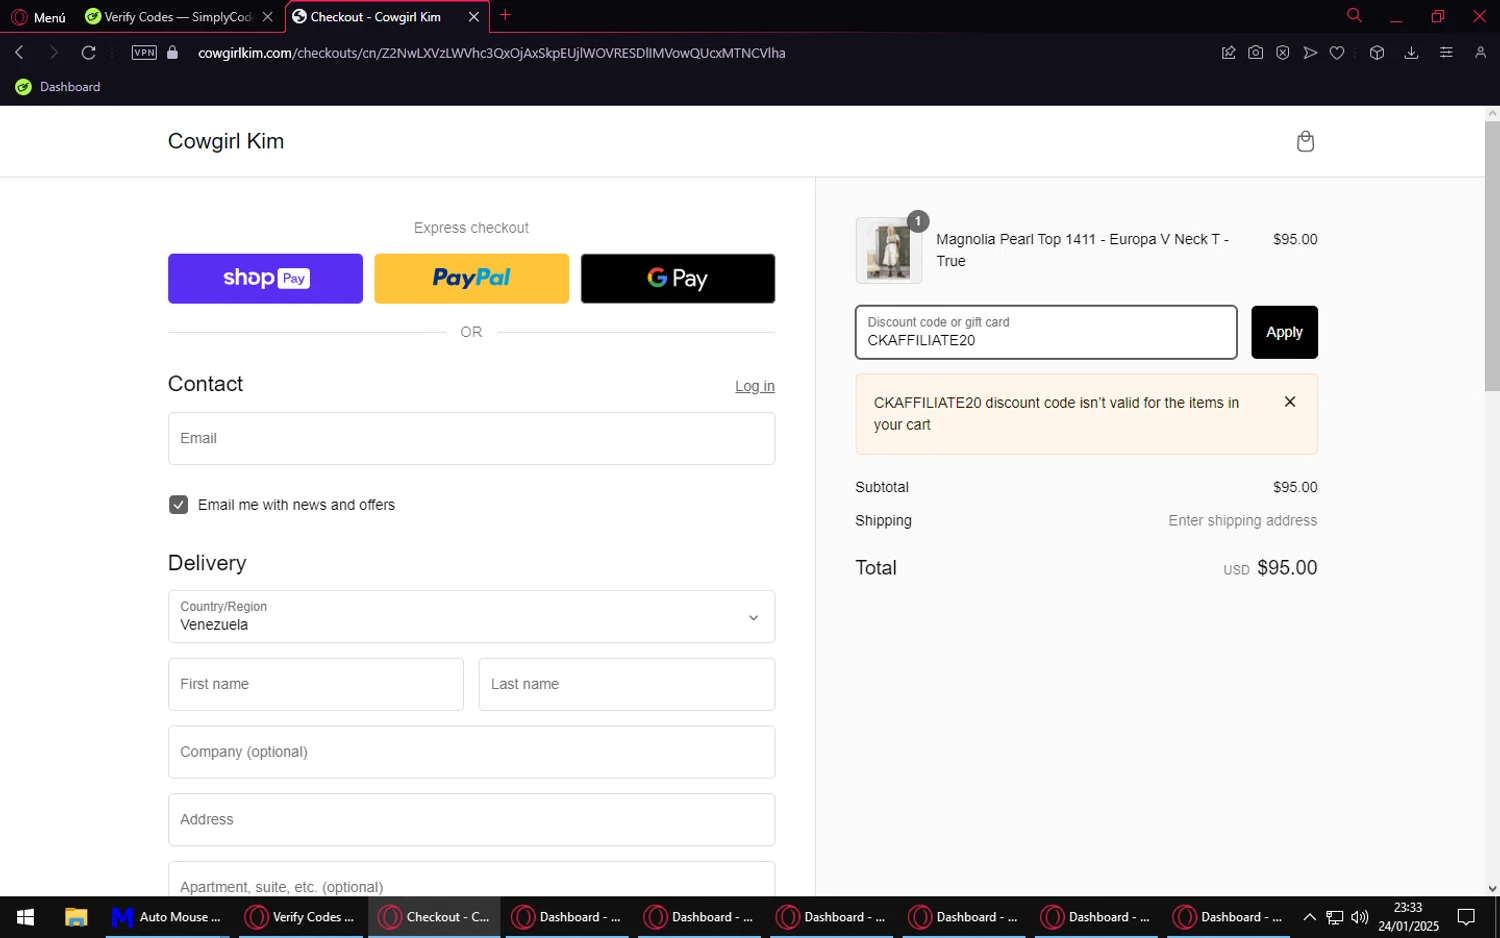Dismiss the invalid discount code message
Screen dimensions: 1500x938
click(x=1290, y=402)
